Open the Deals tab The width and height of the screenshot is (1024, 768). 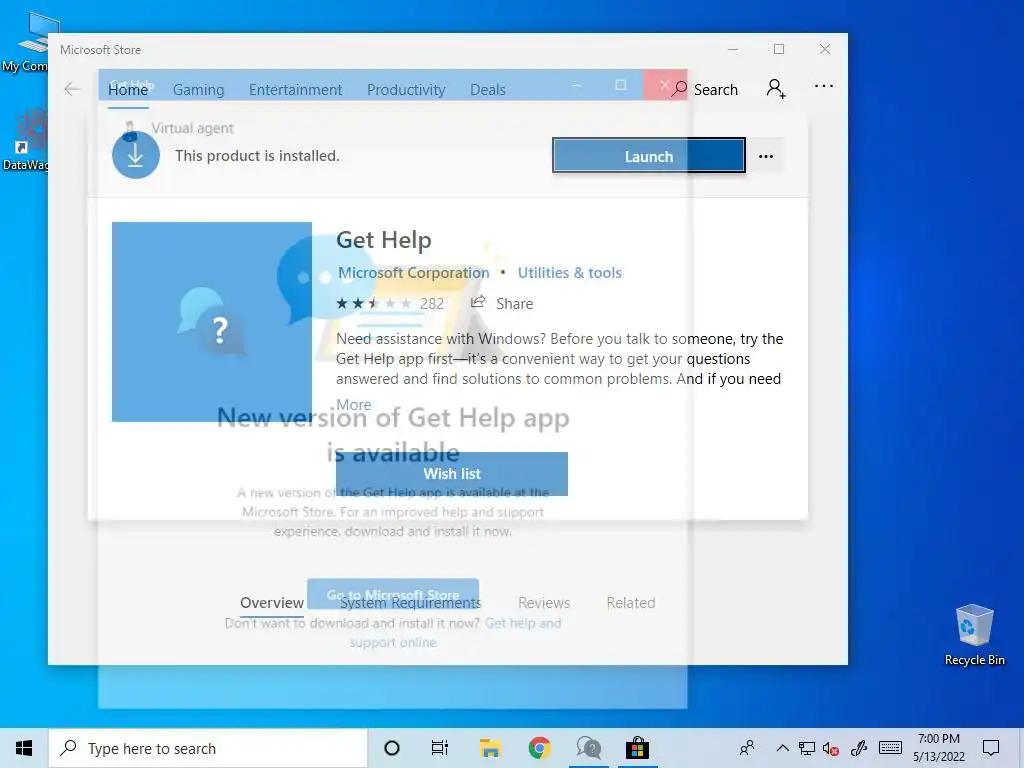[x=488, y=89]
